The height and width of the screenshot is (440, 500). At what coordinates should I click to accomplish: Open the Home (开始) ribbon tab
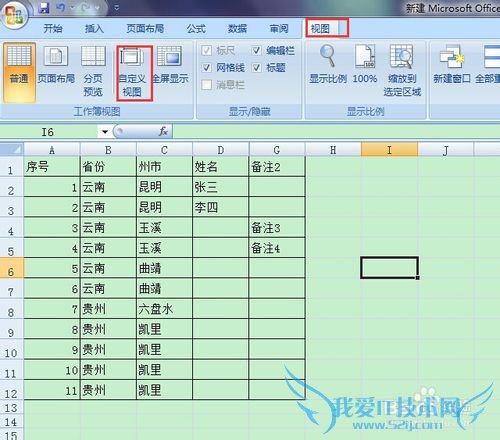click(53, 29)
